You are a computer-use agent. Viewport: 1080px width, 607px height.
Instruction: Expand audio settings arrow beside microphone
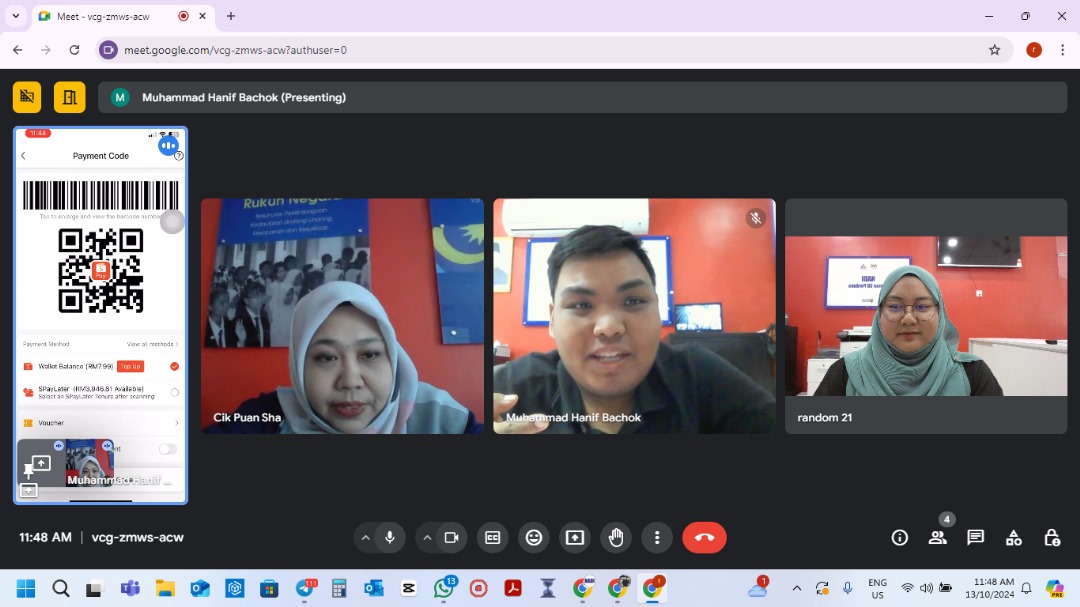366,538
